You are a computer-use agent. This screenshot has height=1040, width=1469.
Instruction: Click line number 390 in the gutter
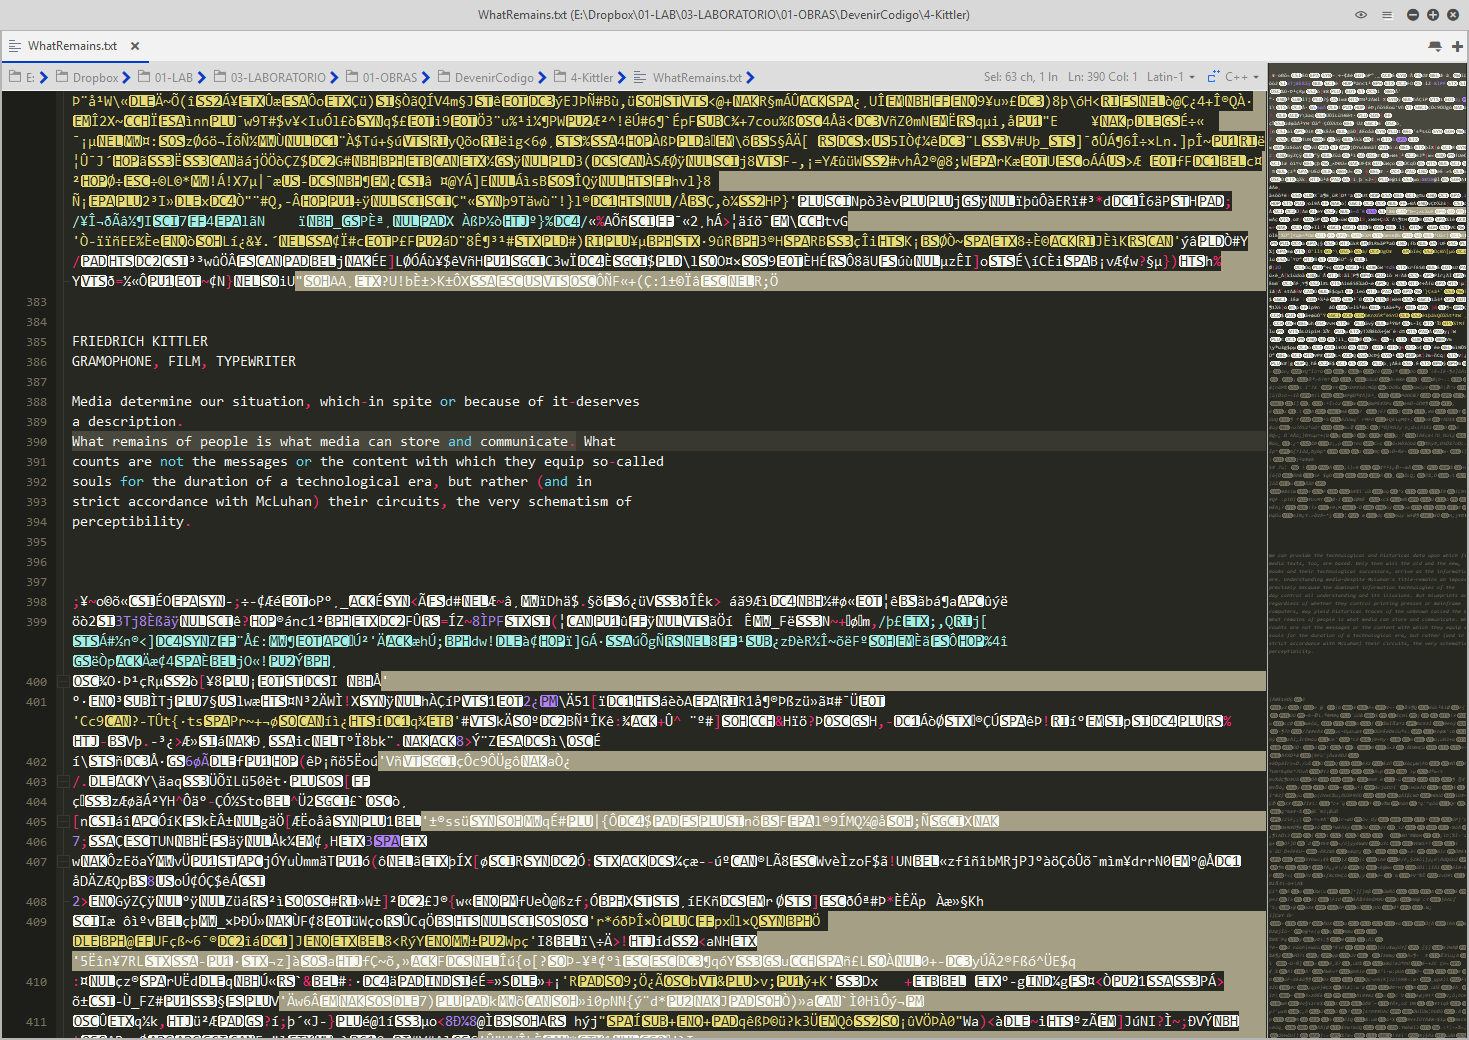37,442
